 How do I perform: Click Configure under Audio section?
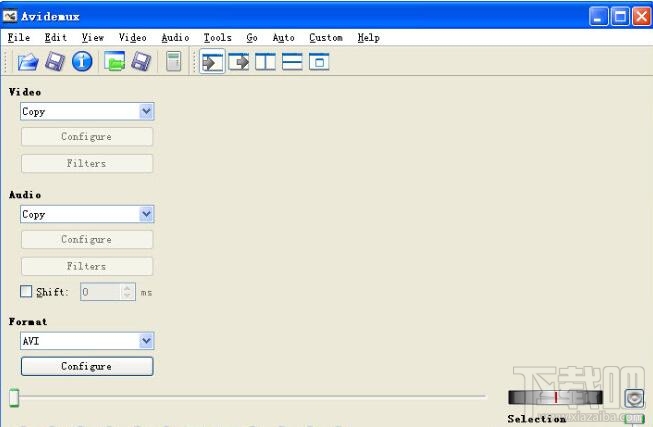[87, 240]
